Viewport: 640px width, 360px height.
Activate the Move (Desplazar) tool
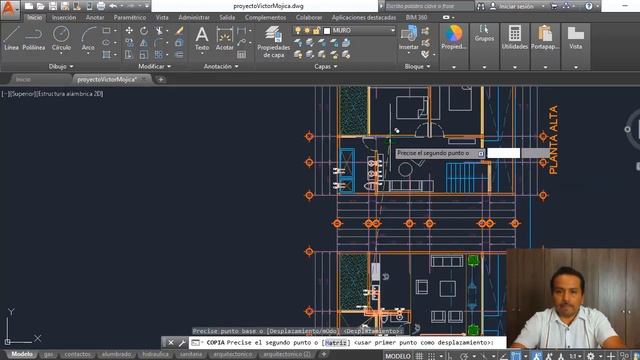(129, 31)
